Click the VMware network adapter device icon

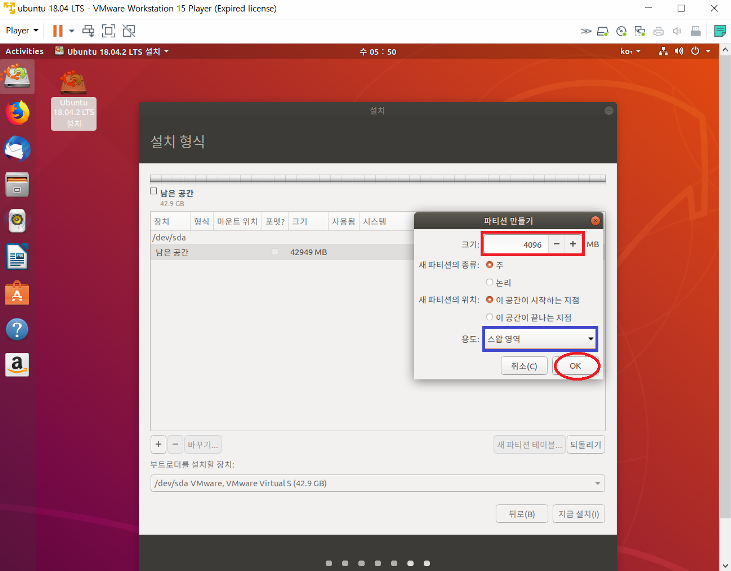[640, 31]
